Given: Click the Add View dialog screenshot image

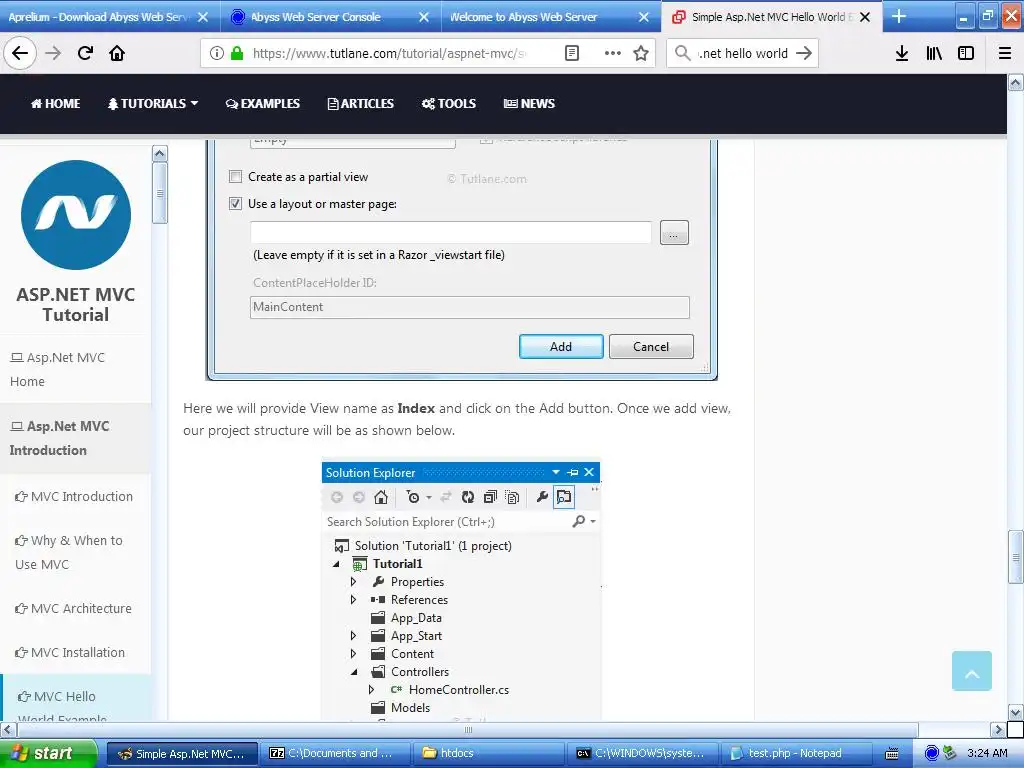Looking at the screenshot, I should (x=462, y=259).
